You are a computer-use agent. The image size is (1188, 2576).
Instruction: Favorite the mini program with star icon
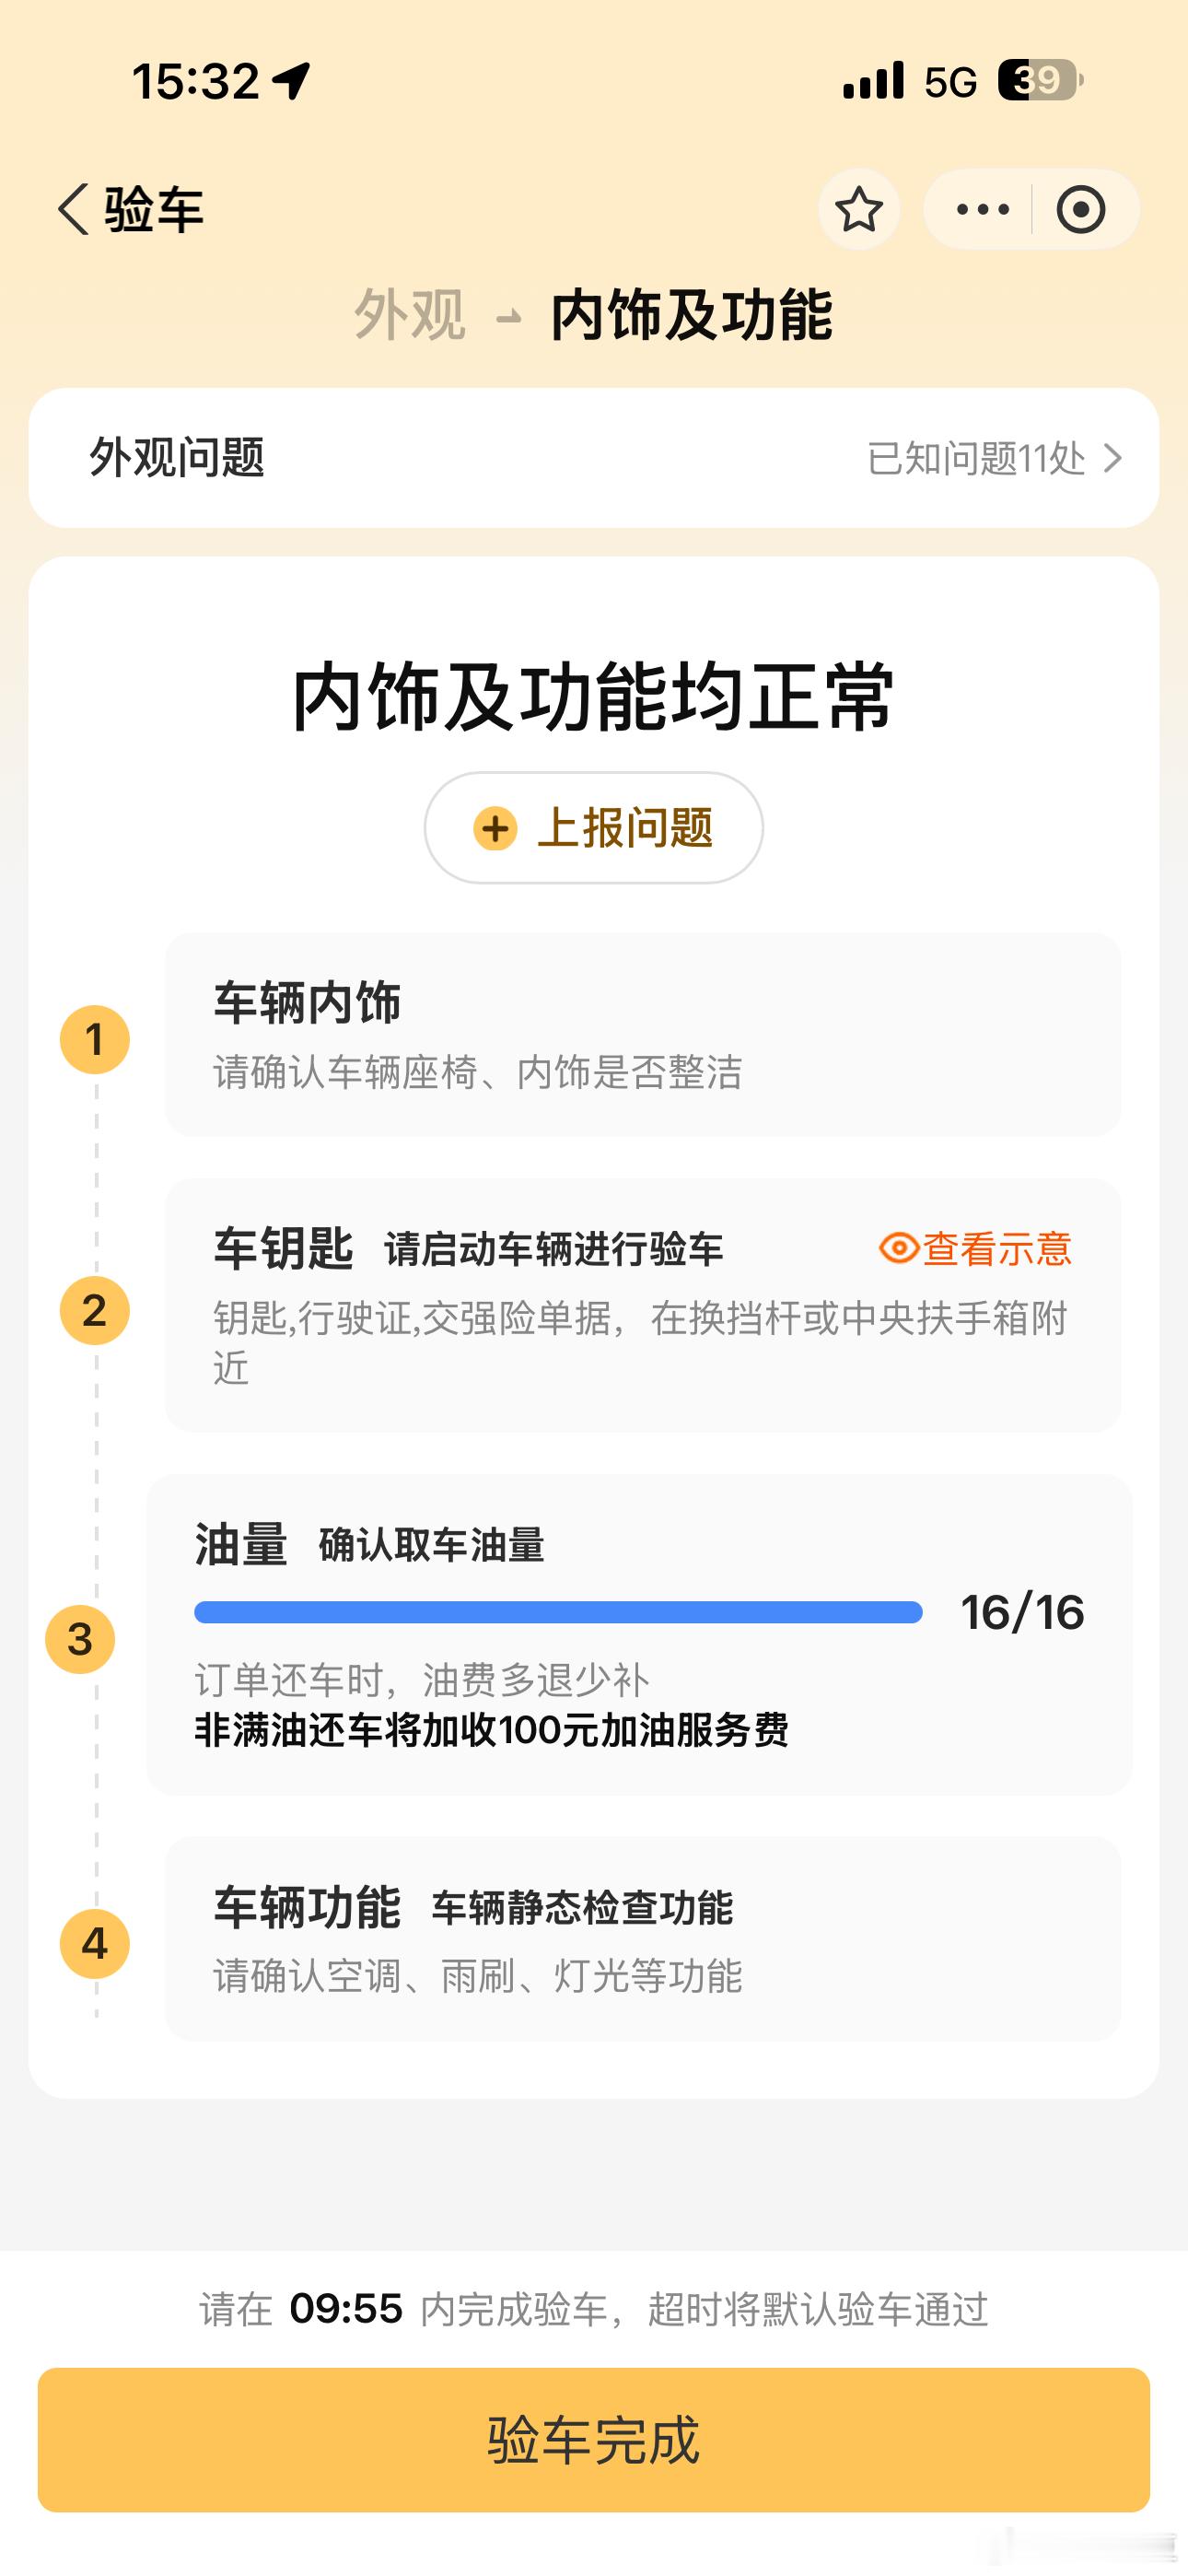click(858, 209)
